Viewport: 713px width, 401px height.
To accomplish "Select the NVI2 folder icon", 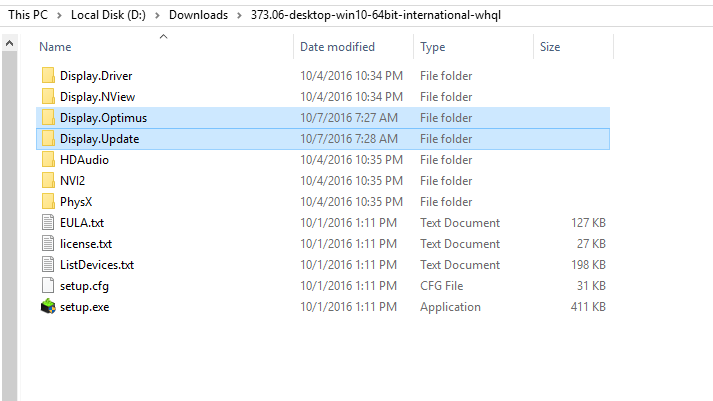I will click(x=48, y=180).
